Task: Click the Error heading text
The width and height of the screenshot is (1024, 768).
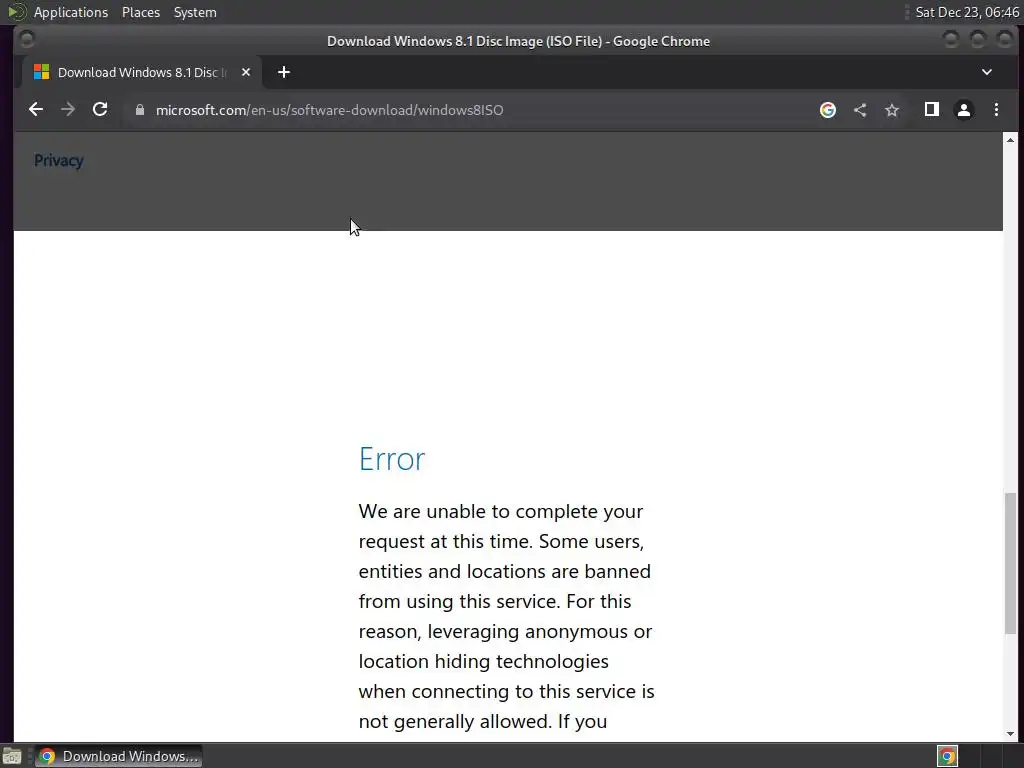Action: tap(392, 459)
